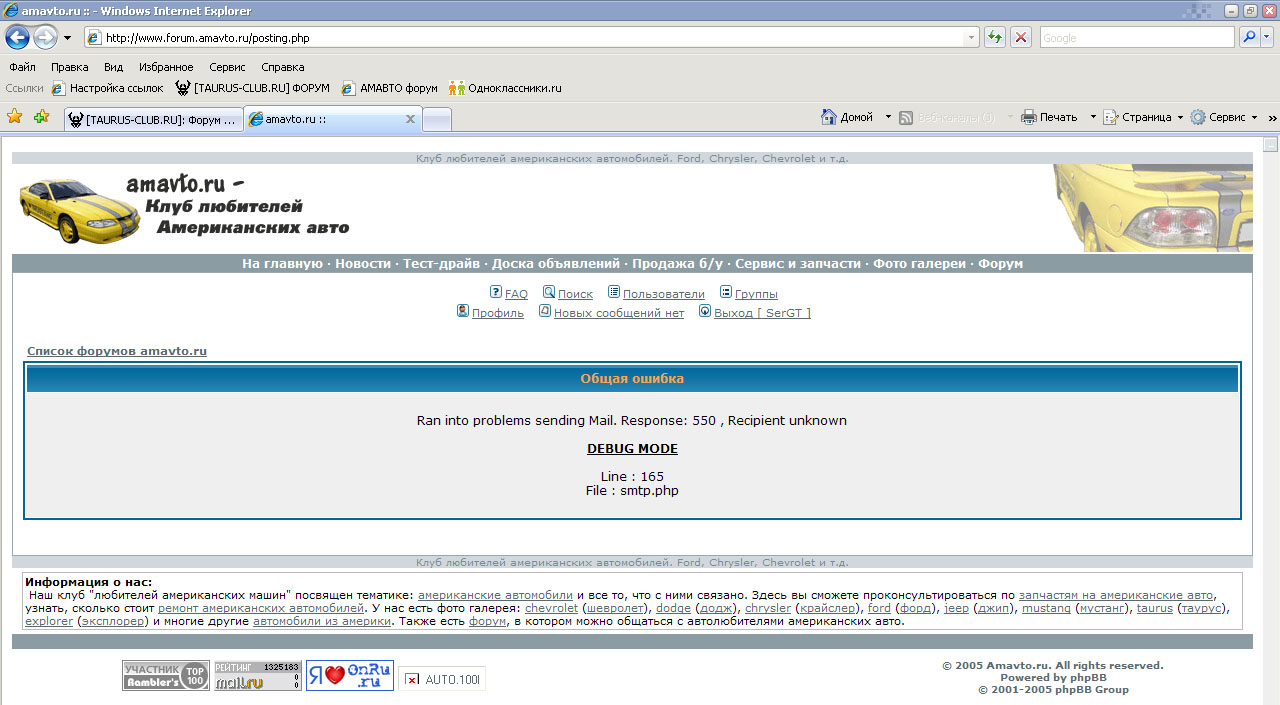1280x705 pixels.
Task: Open the Список форумов amavto.ru link
Action: [117, 351]
